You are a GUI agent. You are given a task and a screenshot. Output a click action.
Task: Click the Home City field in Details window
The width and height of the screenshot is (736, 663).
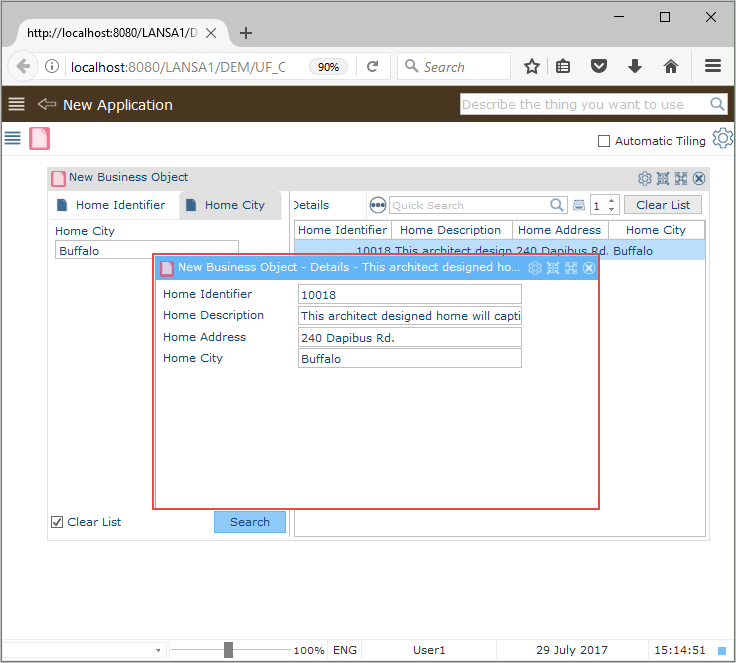tap(409, 358)
